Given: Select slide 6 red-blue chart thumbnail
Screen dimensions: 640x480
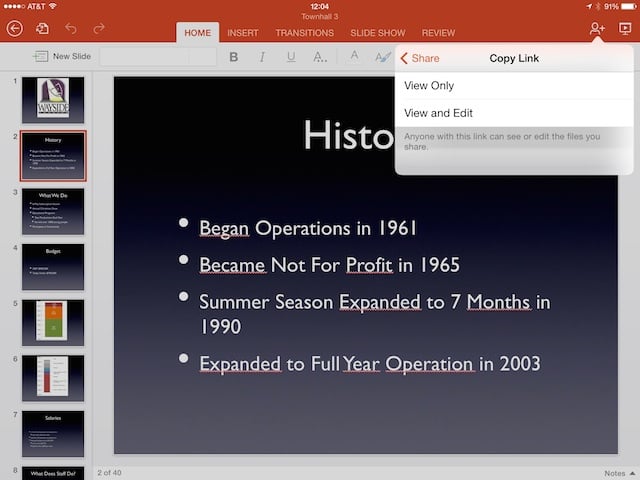Looking at the screenshot, I should coord(53,378).
